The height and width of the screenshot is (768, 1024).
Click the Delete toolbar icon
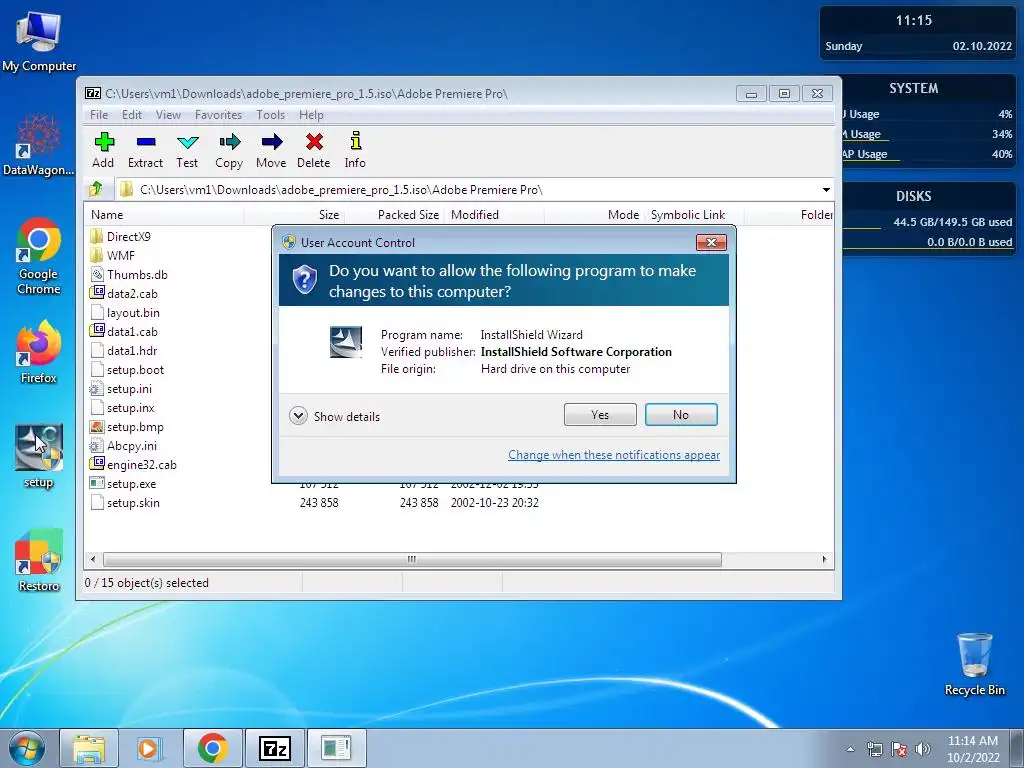pos(313,150)
